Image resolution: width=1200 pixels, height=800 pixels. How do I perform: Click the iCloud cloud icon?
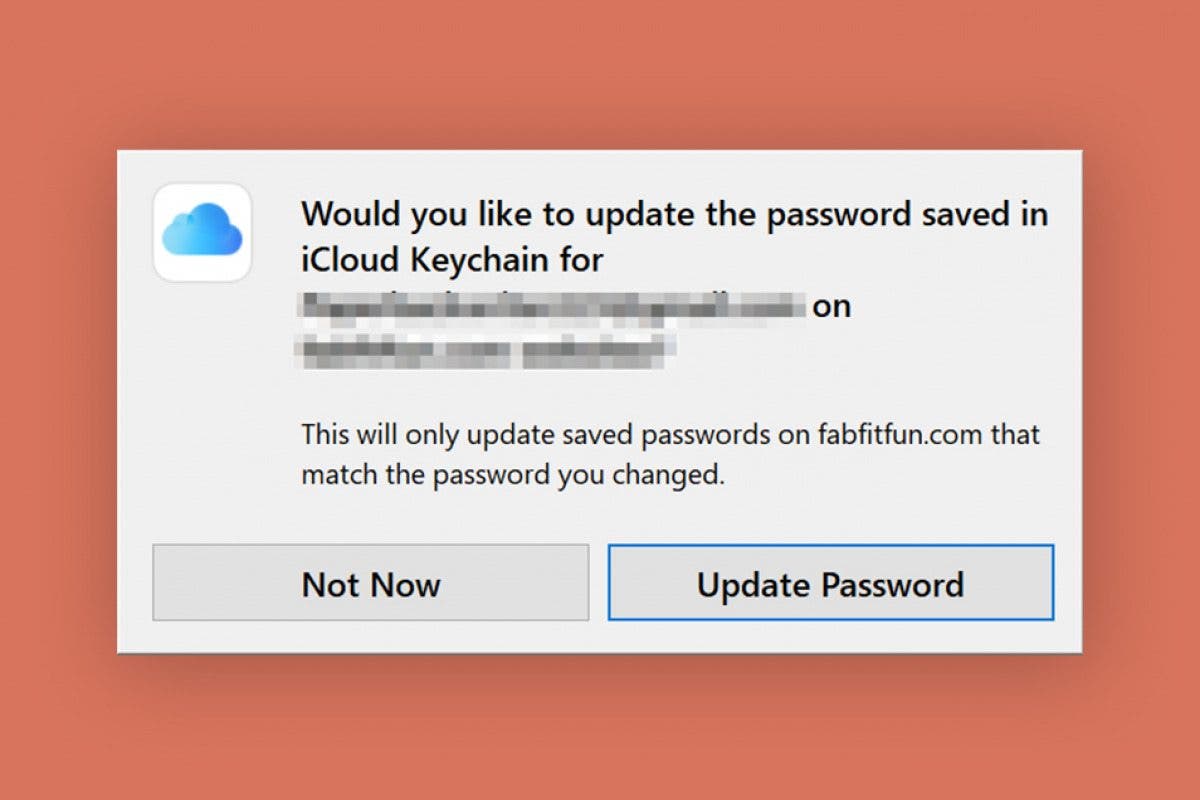click(202, 232)
